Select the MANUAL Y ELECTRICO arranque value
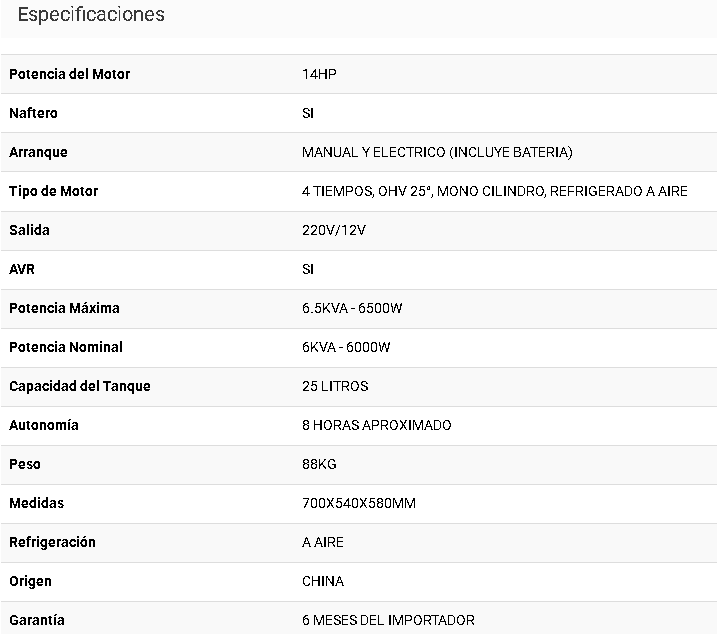This screenshot has height=634, width=717. tap(437, 152)
